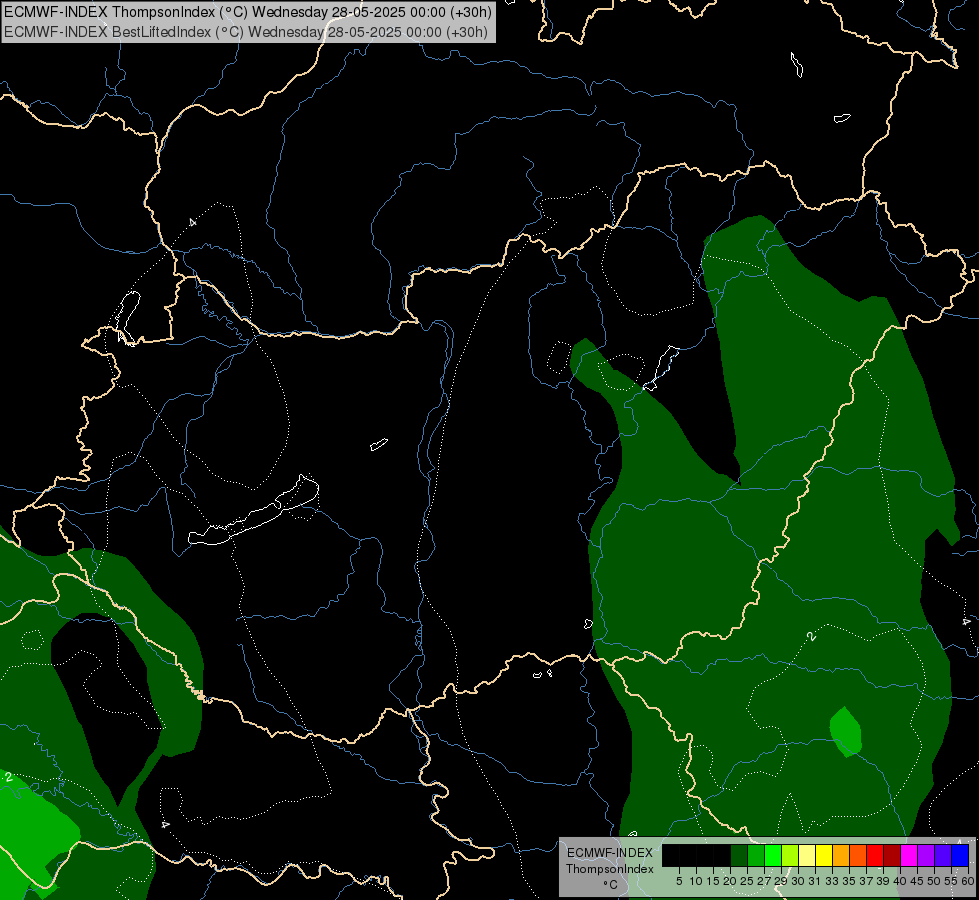Click the legend tick value 15
This screenshot has width=979, height=900.
[713, 881]
